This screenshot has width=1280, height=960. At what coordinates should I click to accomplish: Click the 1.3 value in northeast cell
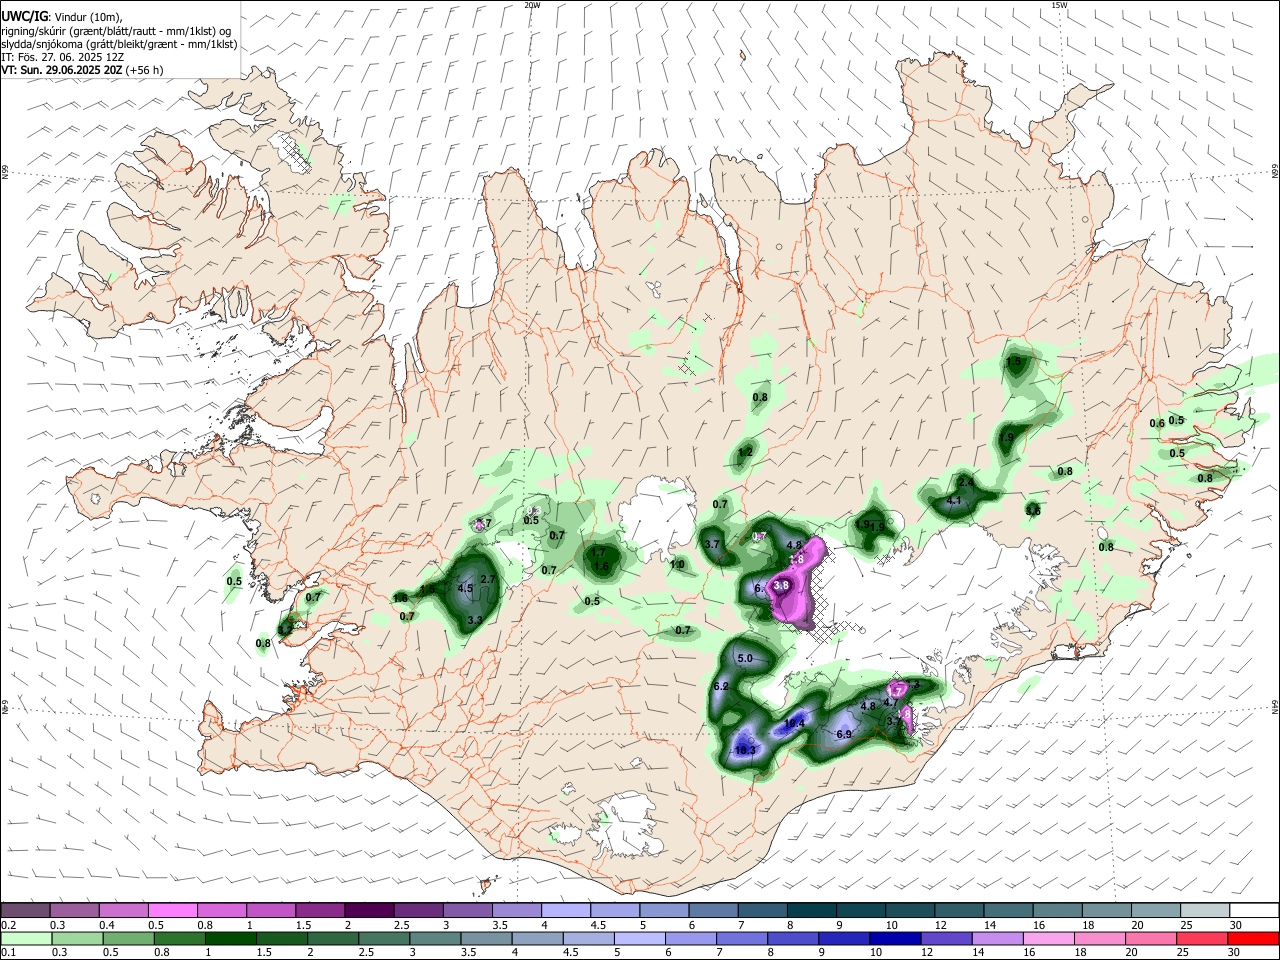coord(1015,361)
